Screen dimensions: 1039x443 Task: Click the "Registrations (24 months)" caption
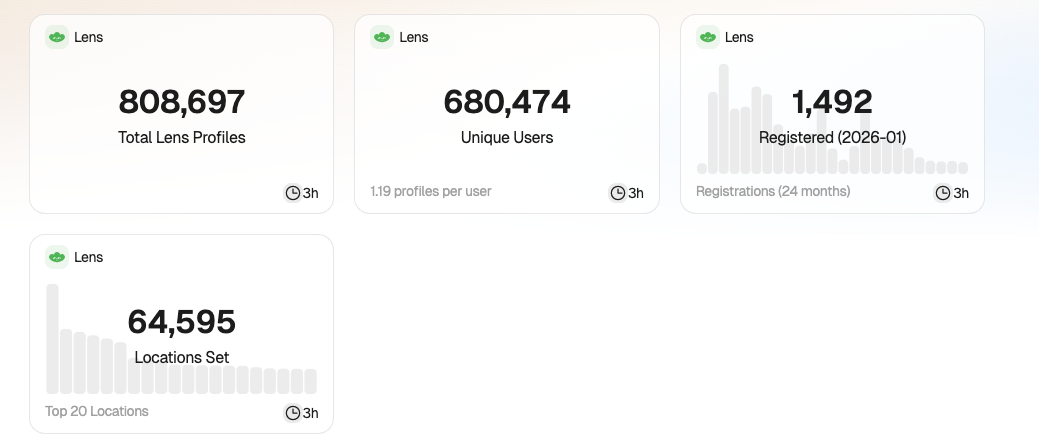tap(773, 191)
